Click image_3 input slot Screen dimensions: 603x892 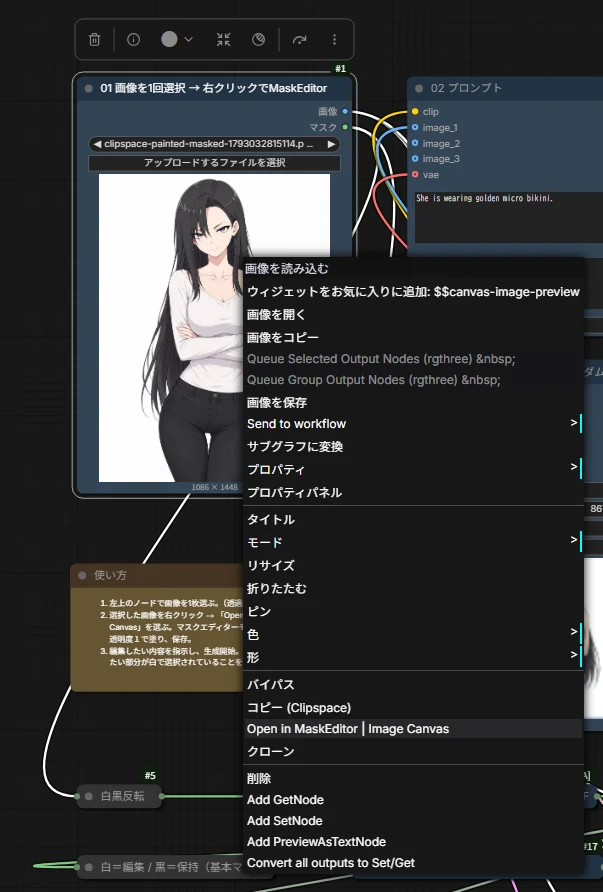pos(415,159)
